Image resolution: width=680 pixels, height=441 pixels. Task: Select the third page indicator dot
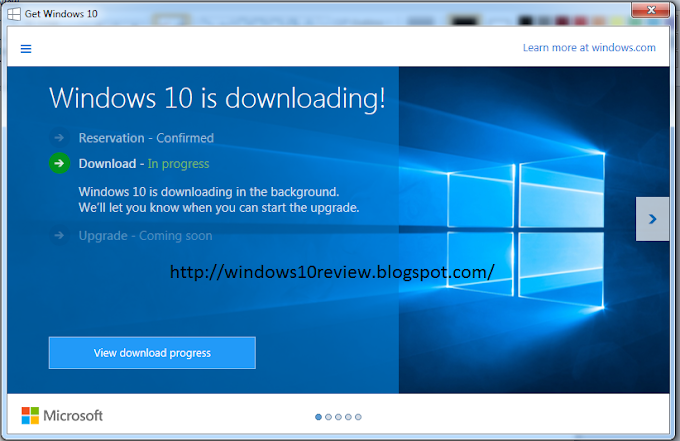tap(338, 417)
